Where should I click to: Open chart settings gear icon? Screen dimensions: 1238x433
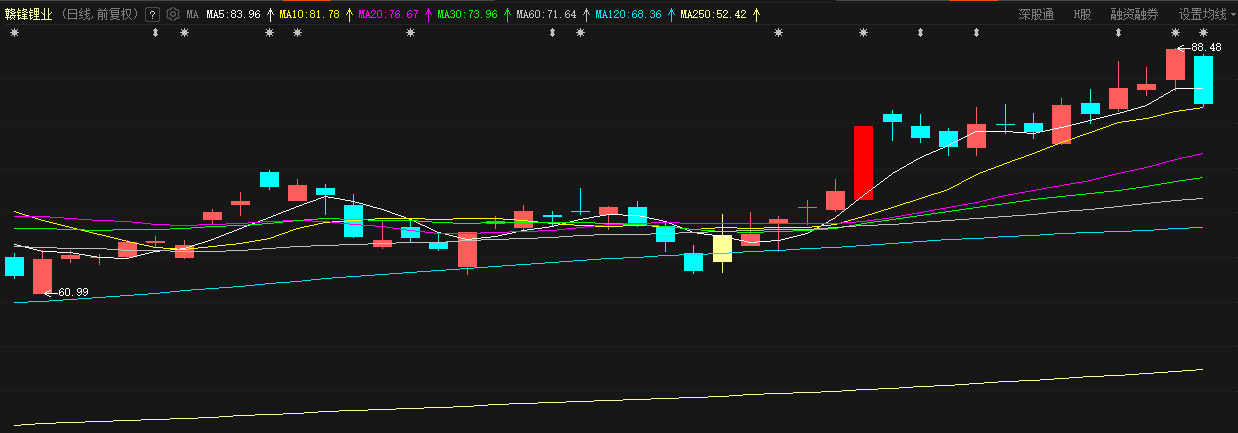[x=172, y=15]
